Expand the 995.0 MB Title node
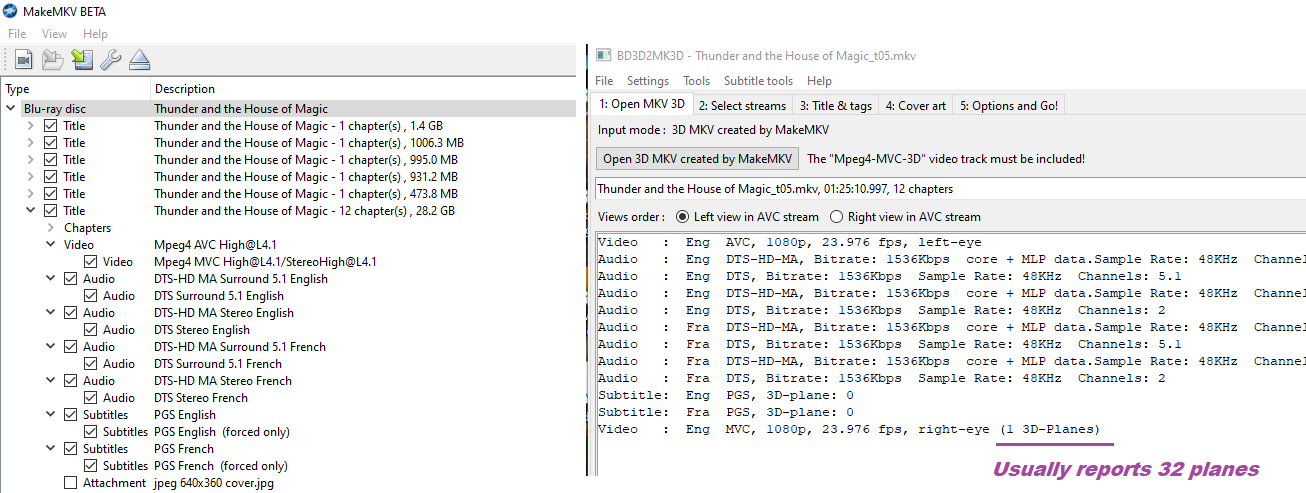The image size is (1306, 493). (x=31, y=160)
